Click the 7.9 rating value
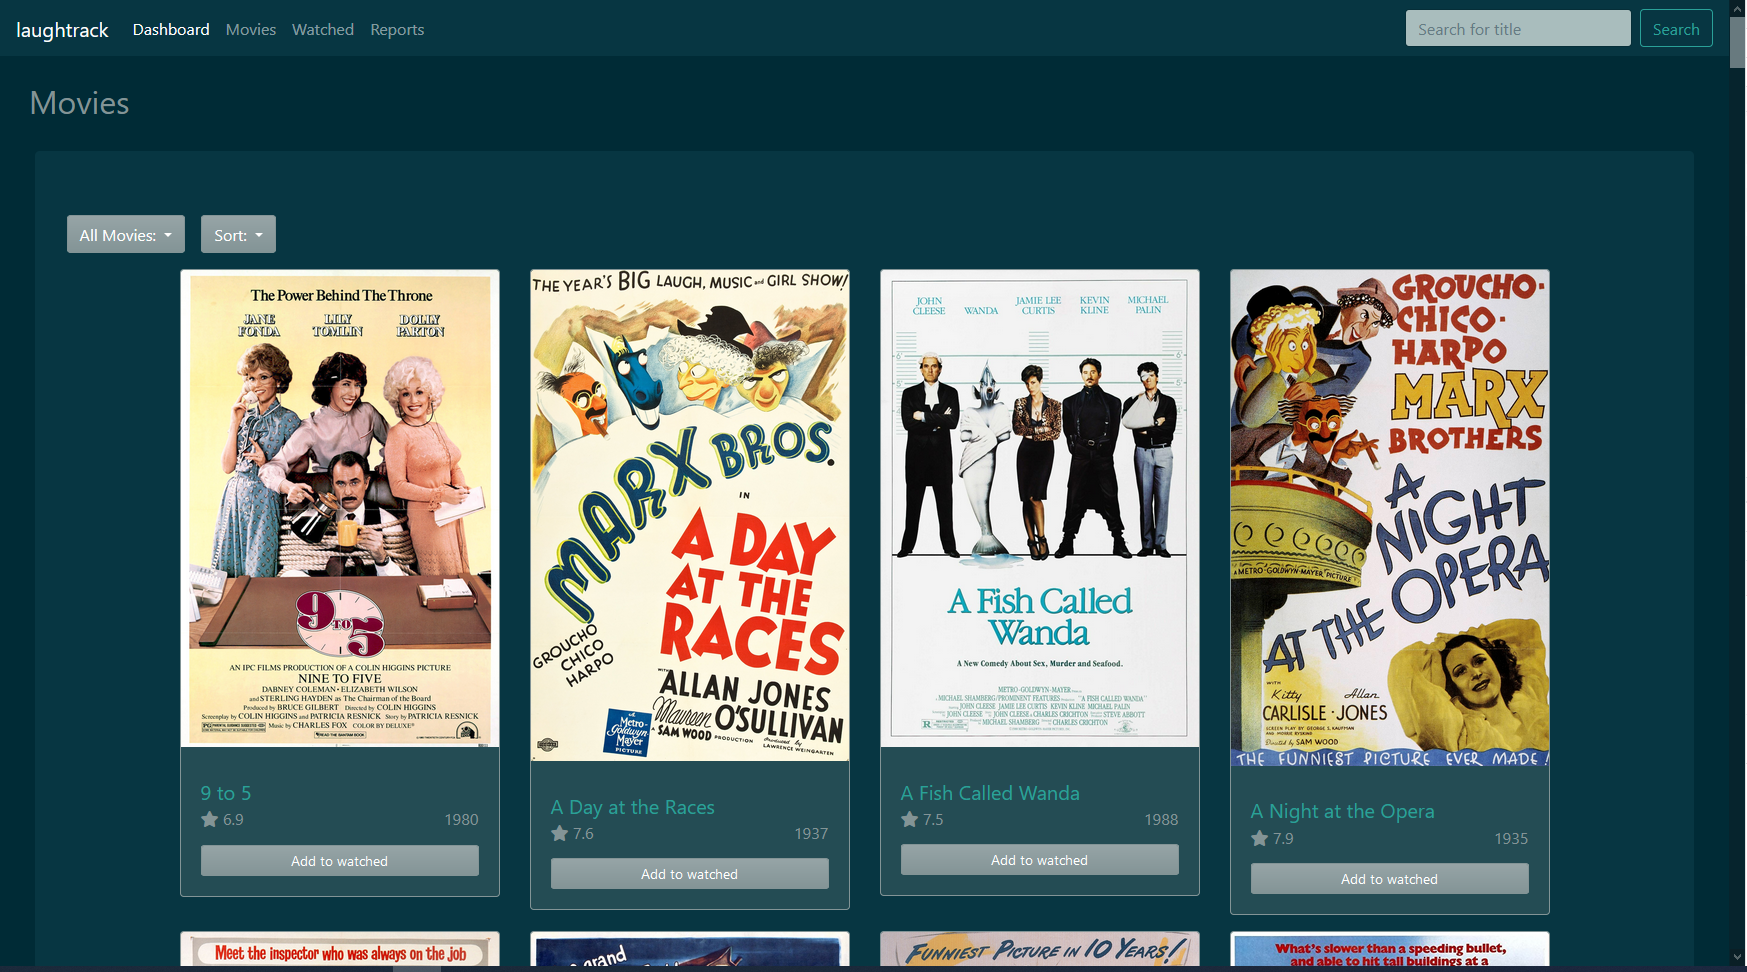The height and width of the screenshot is (972, 1747). click(x=1283, y=838)
